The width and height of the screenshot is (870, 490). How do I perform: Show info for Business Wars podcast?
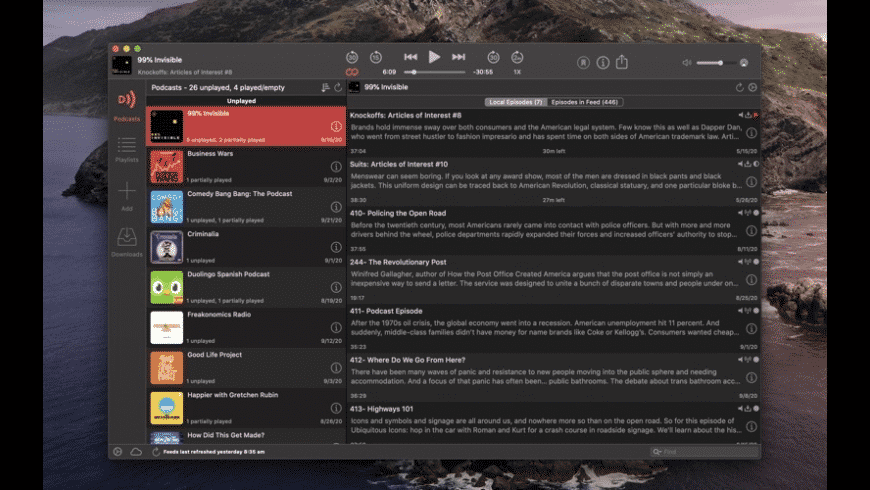[336, 166]
